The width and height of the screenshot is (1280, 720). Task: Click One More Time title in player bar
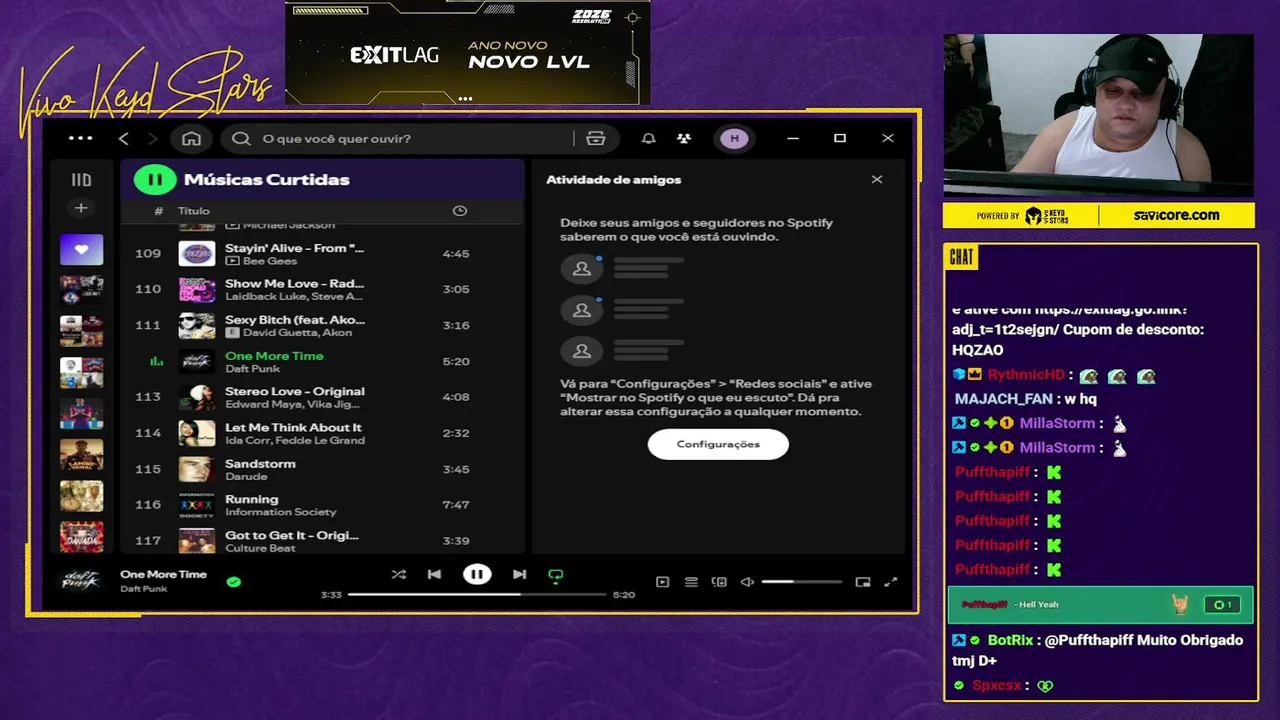[163, 574]
